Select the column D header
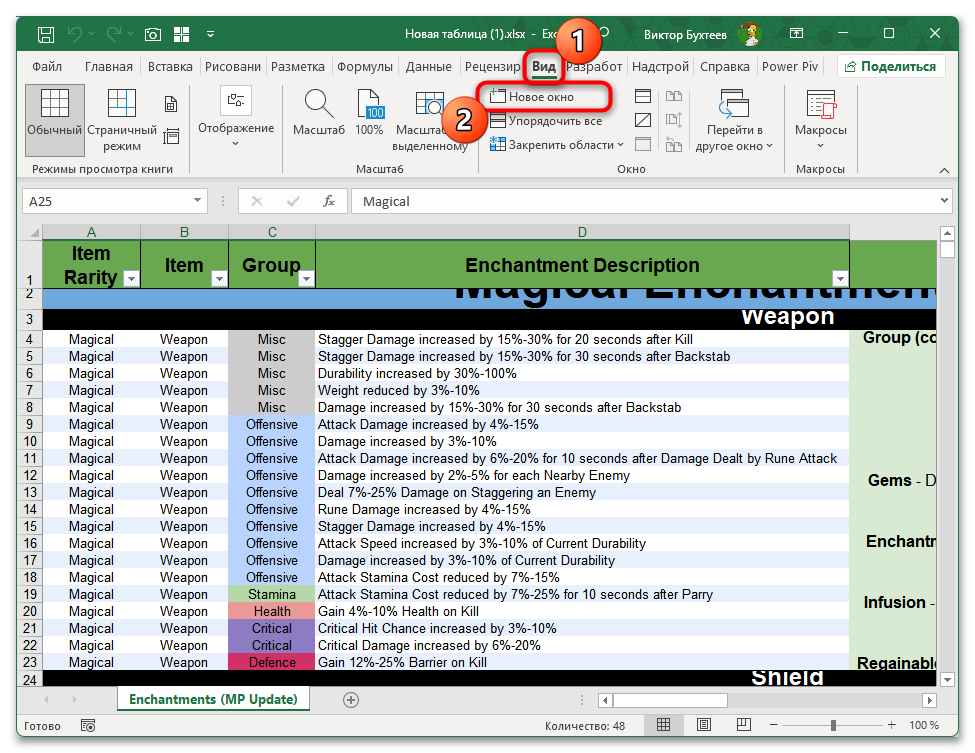Viewport: 975px width, 753px height. pyautogui.click(x=582, y=232)
